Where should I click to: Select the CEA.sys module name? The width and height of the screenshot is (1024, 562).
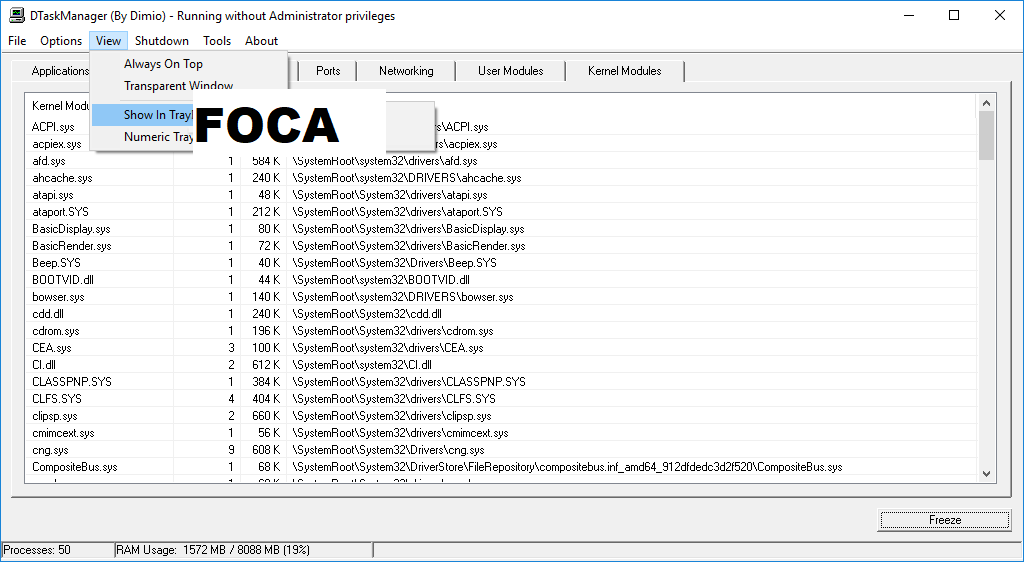(x=52, y=347)
